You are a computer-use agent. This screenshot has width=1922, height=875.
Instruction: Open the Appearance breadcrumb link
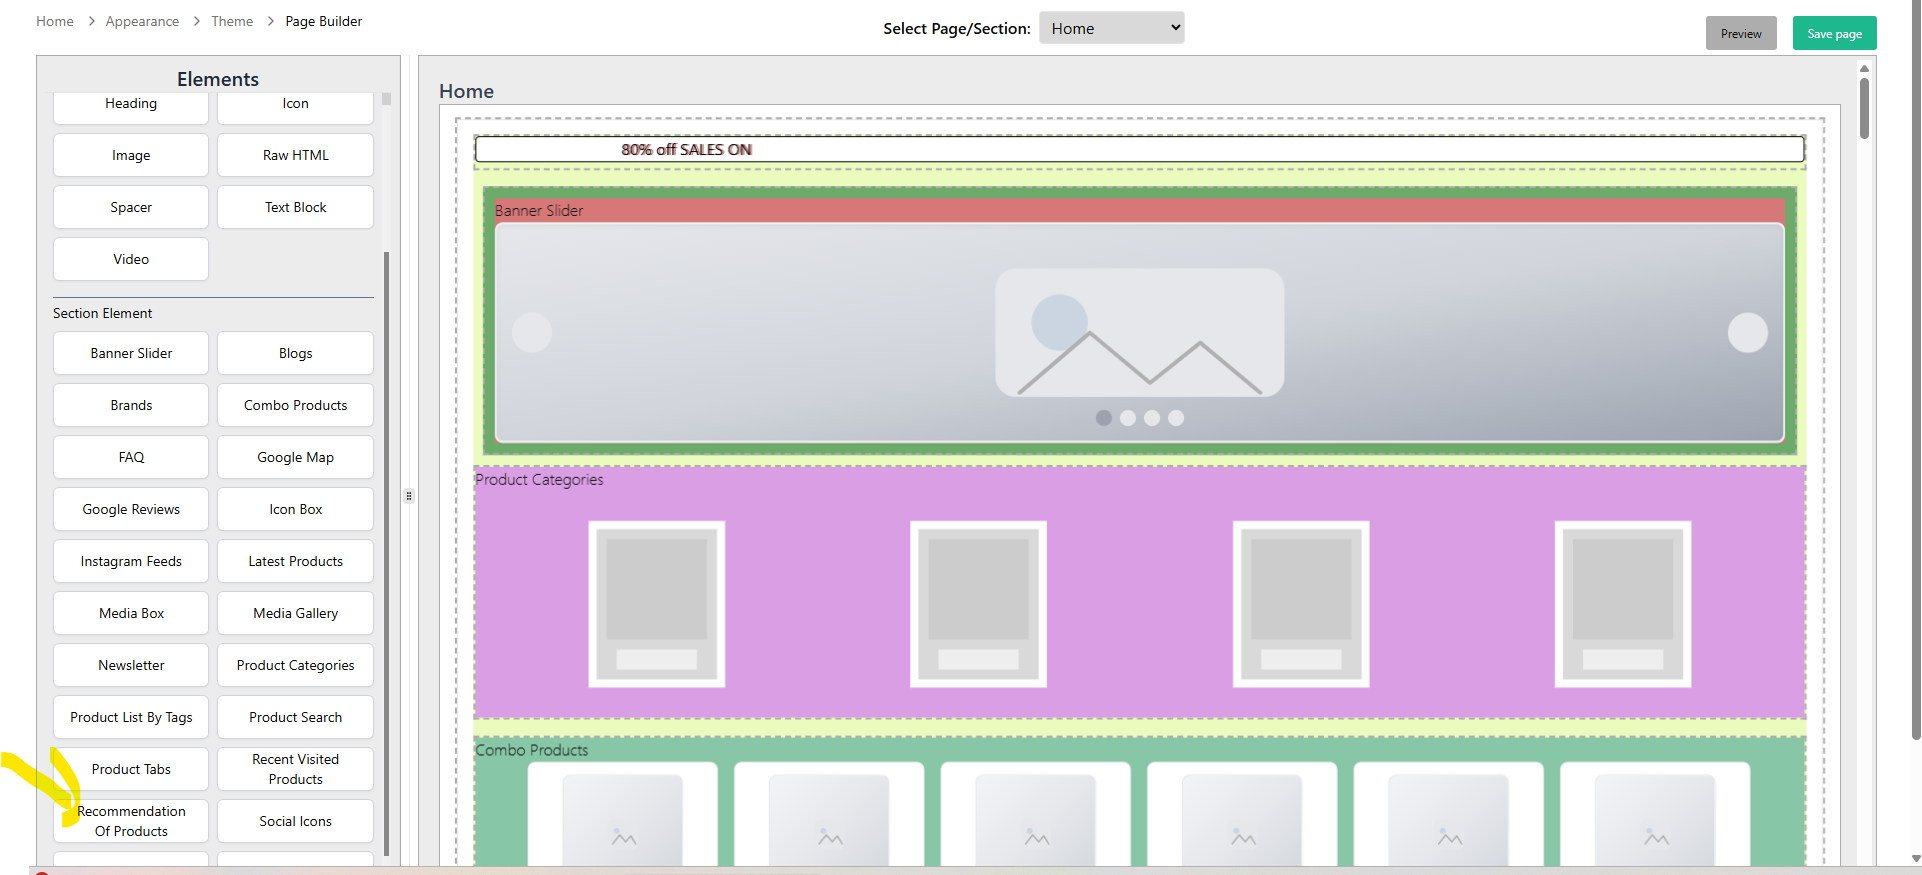click(x=142, y=21)
